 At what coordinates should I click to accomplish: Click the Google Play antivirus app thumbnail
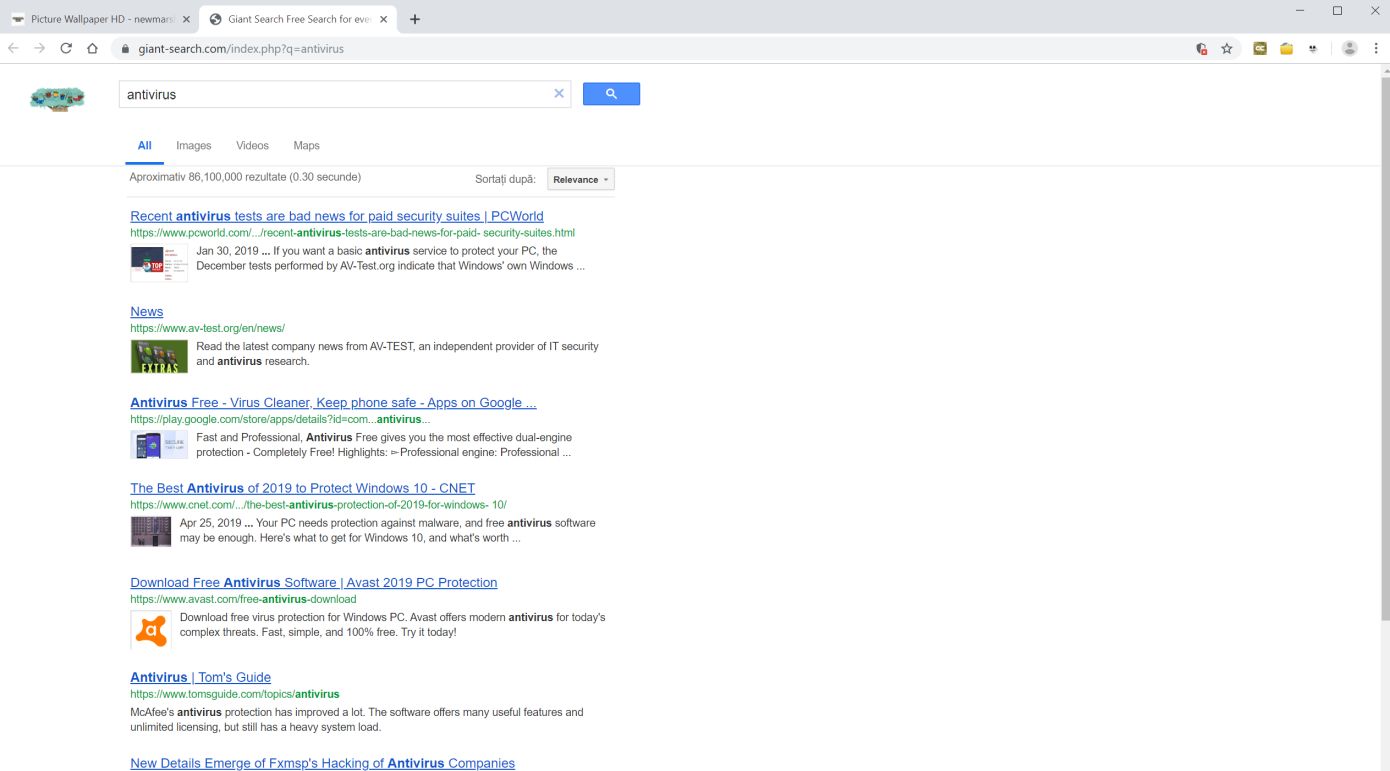tap(159, 445)
